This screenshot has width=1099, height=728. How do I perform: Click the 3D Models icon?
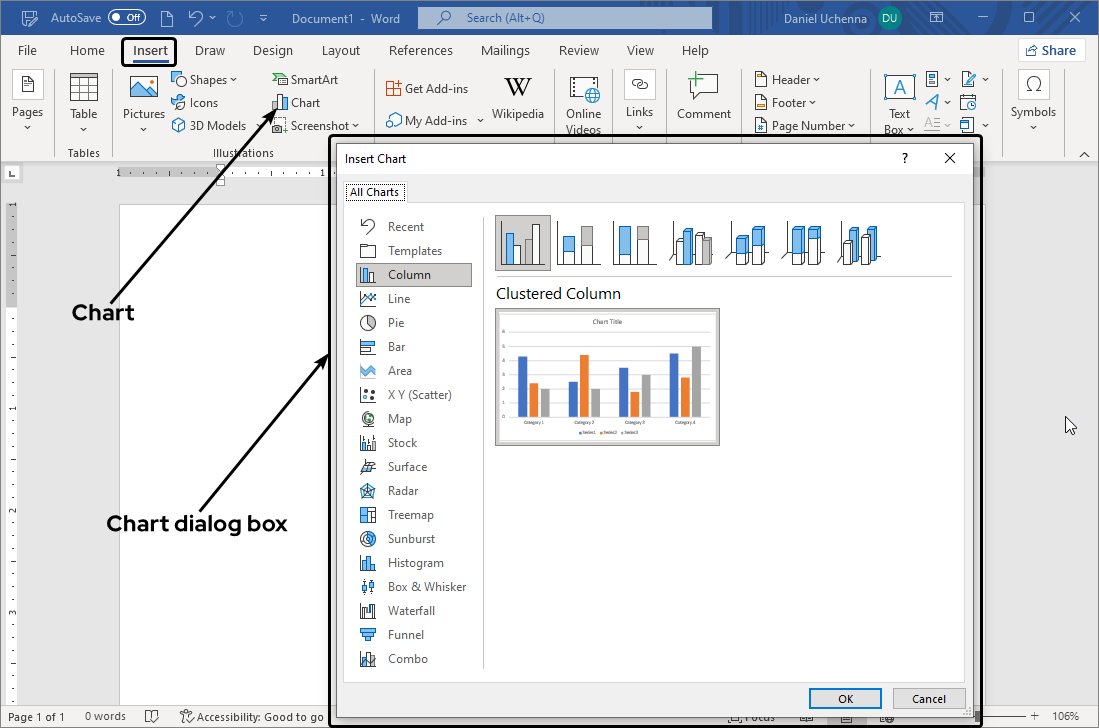179,126
